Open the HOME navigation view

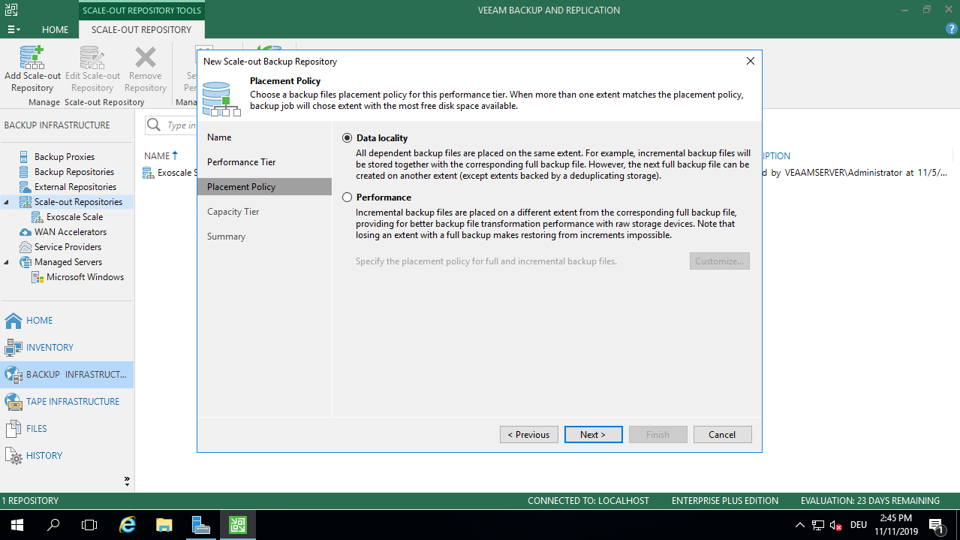click(67, 320)
